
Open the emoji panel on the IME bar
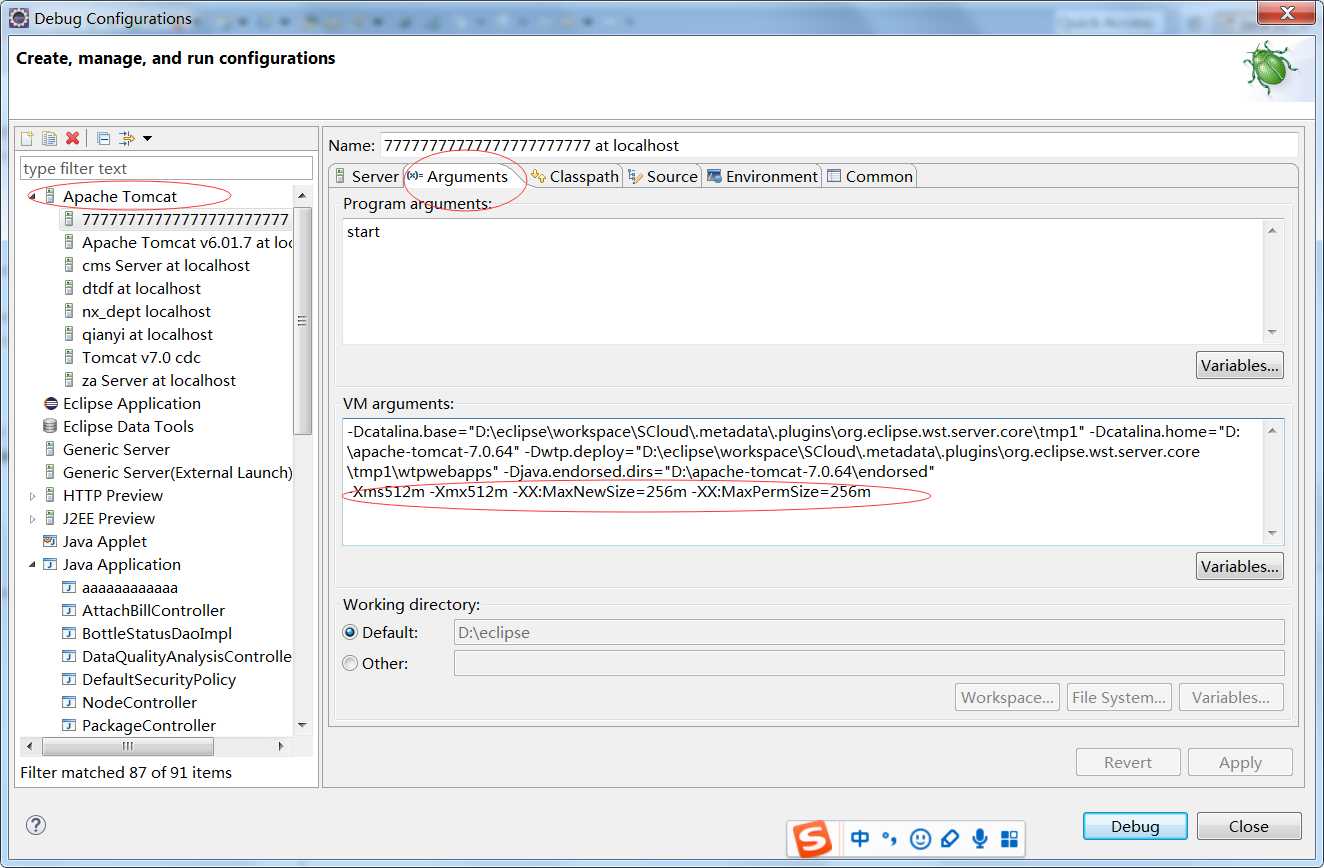coord(921,838)
